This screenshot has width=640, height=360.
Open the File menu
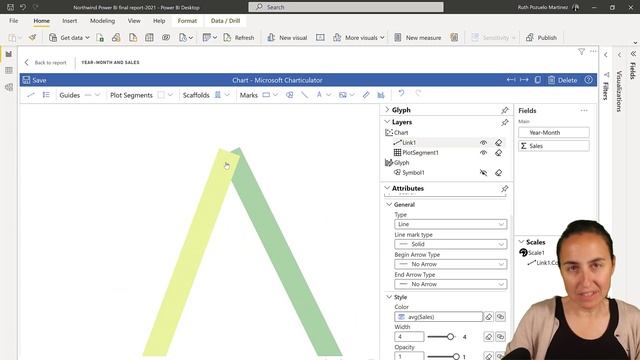pos(13,21)
